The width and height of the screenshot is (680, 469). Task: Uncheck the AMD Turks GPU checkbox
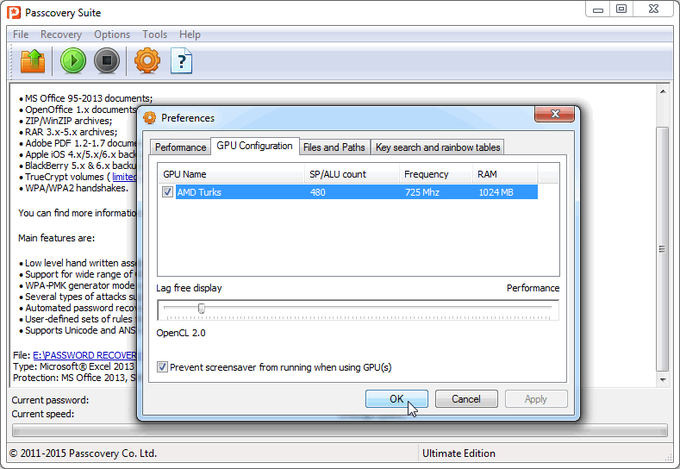tap(167, 192)
